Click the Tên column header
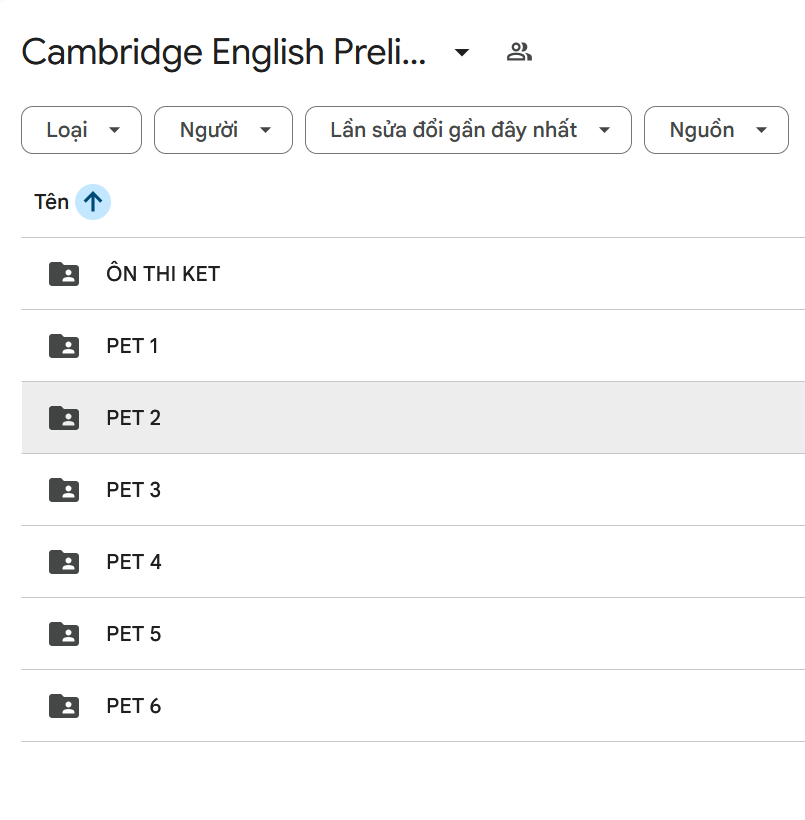Image resolution: width=805 pixels, height=820 pixels. click(51, 202)
